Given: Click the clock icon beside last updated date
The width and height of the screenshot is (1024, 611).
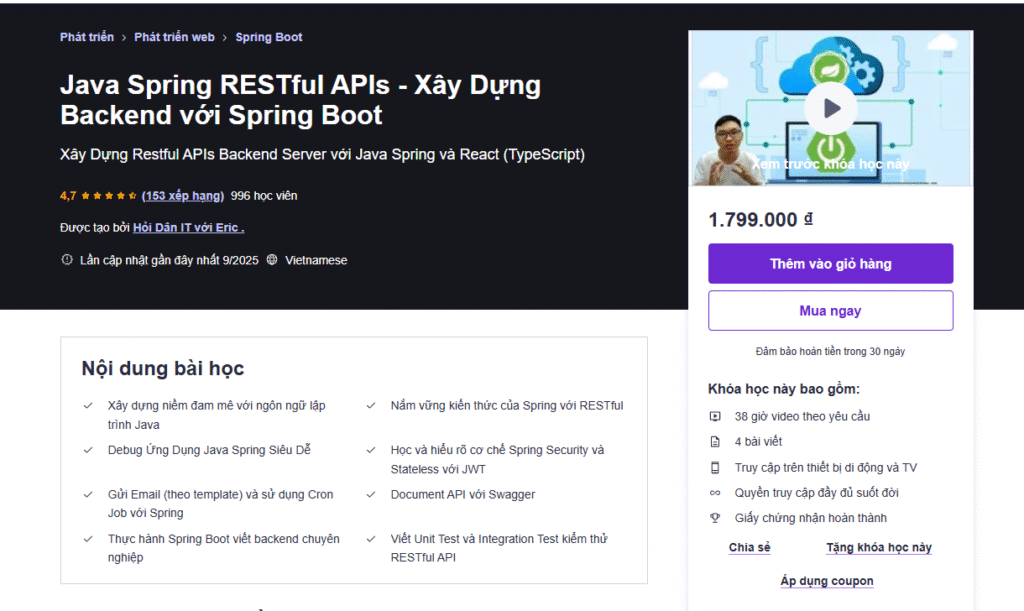Looking at the screenshot, I should (x=67, y=260).
